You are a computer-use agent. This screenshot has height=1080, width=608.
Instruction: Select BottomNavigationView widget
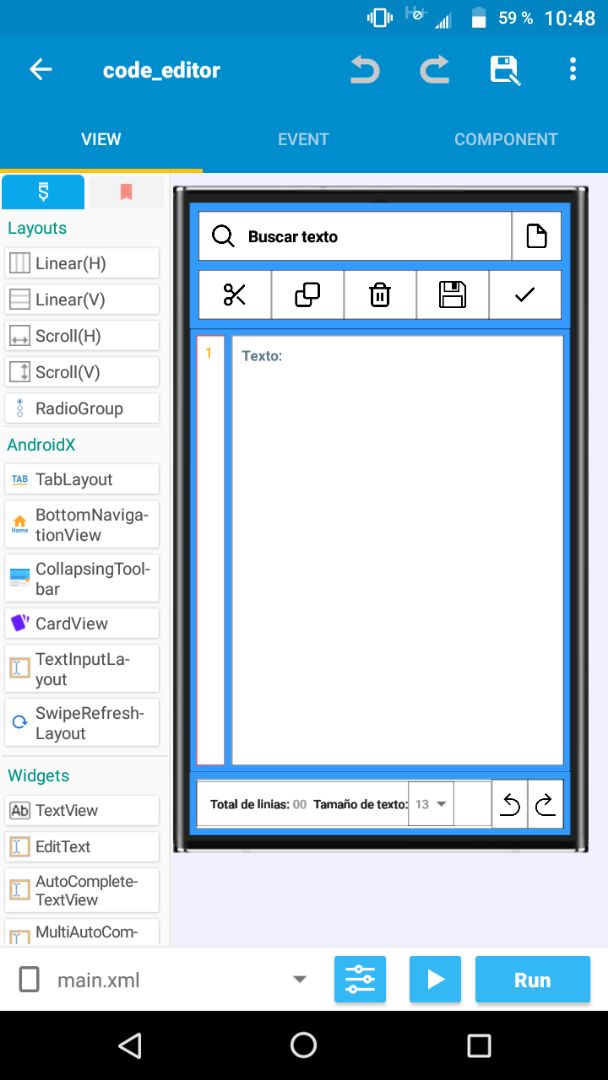coord(82,525)
